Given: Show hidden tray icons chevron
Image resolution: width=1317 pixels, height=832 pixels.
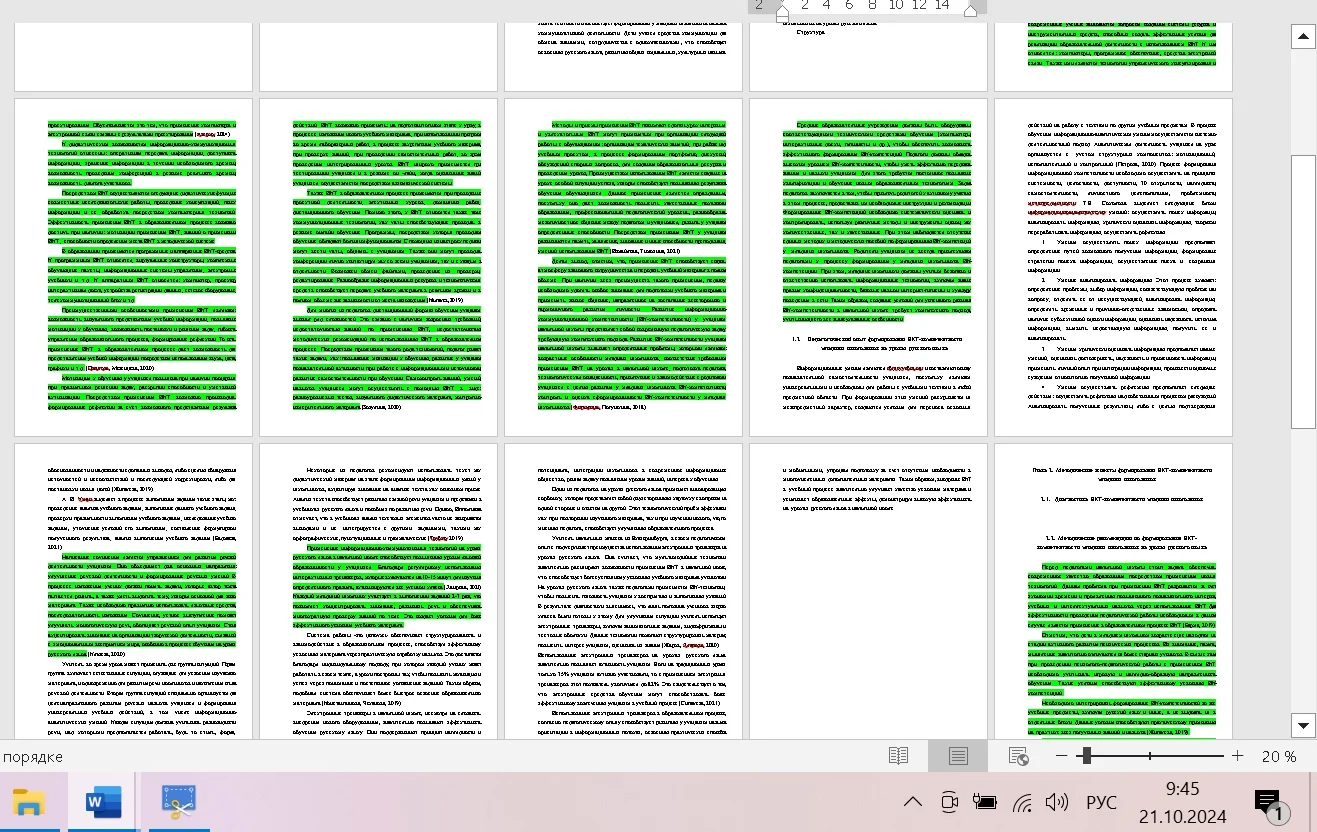Looking at the screenshot, I should point(913,802).
